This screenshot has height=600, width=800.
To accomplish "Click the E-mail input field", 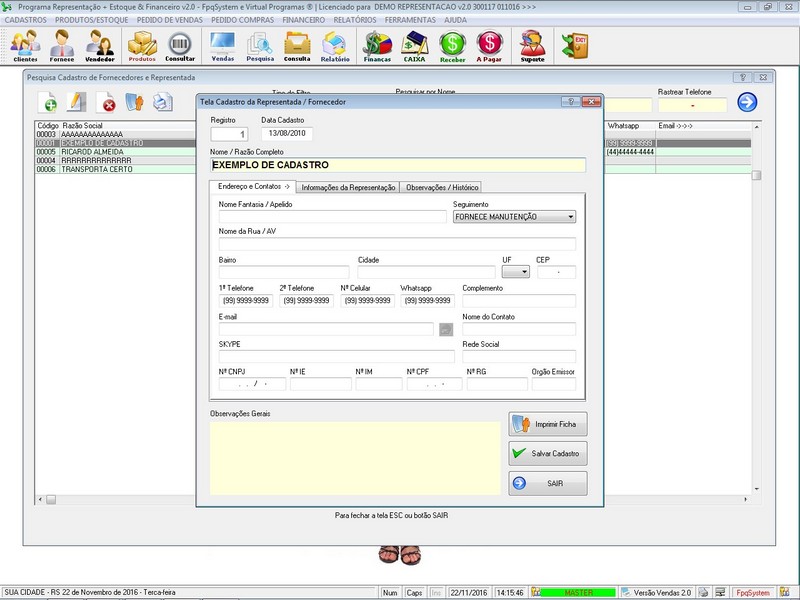I will [x=326, y=329].
